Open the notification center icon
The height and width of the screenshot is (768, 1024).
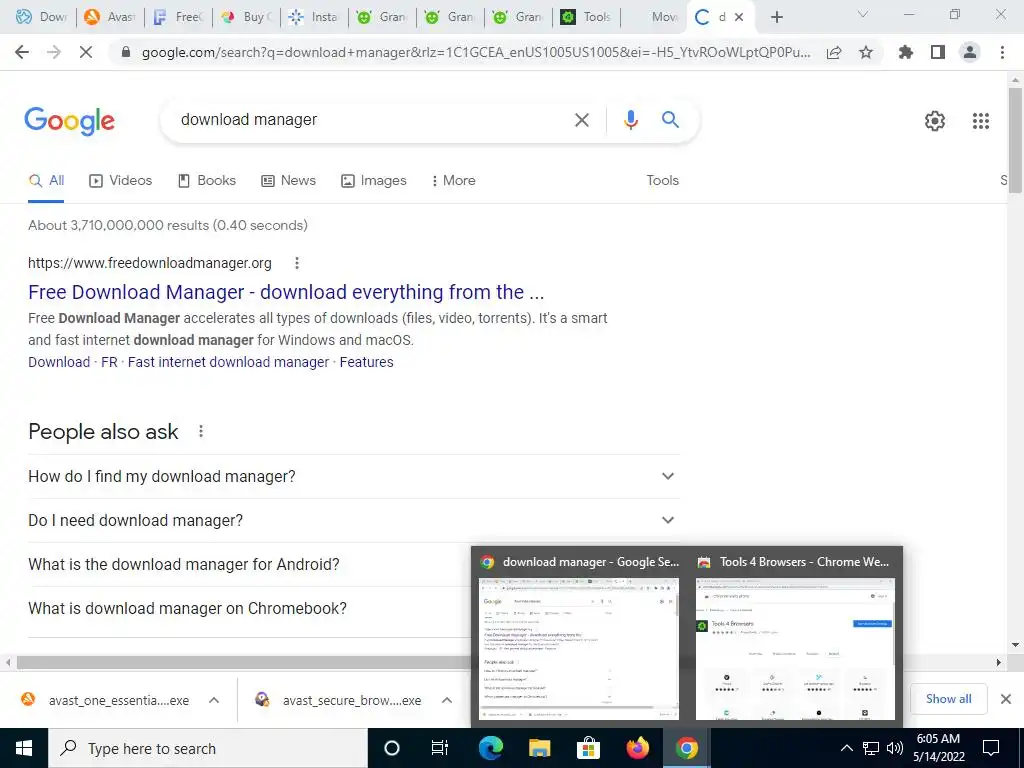pos(991,748)
